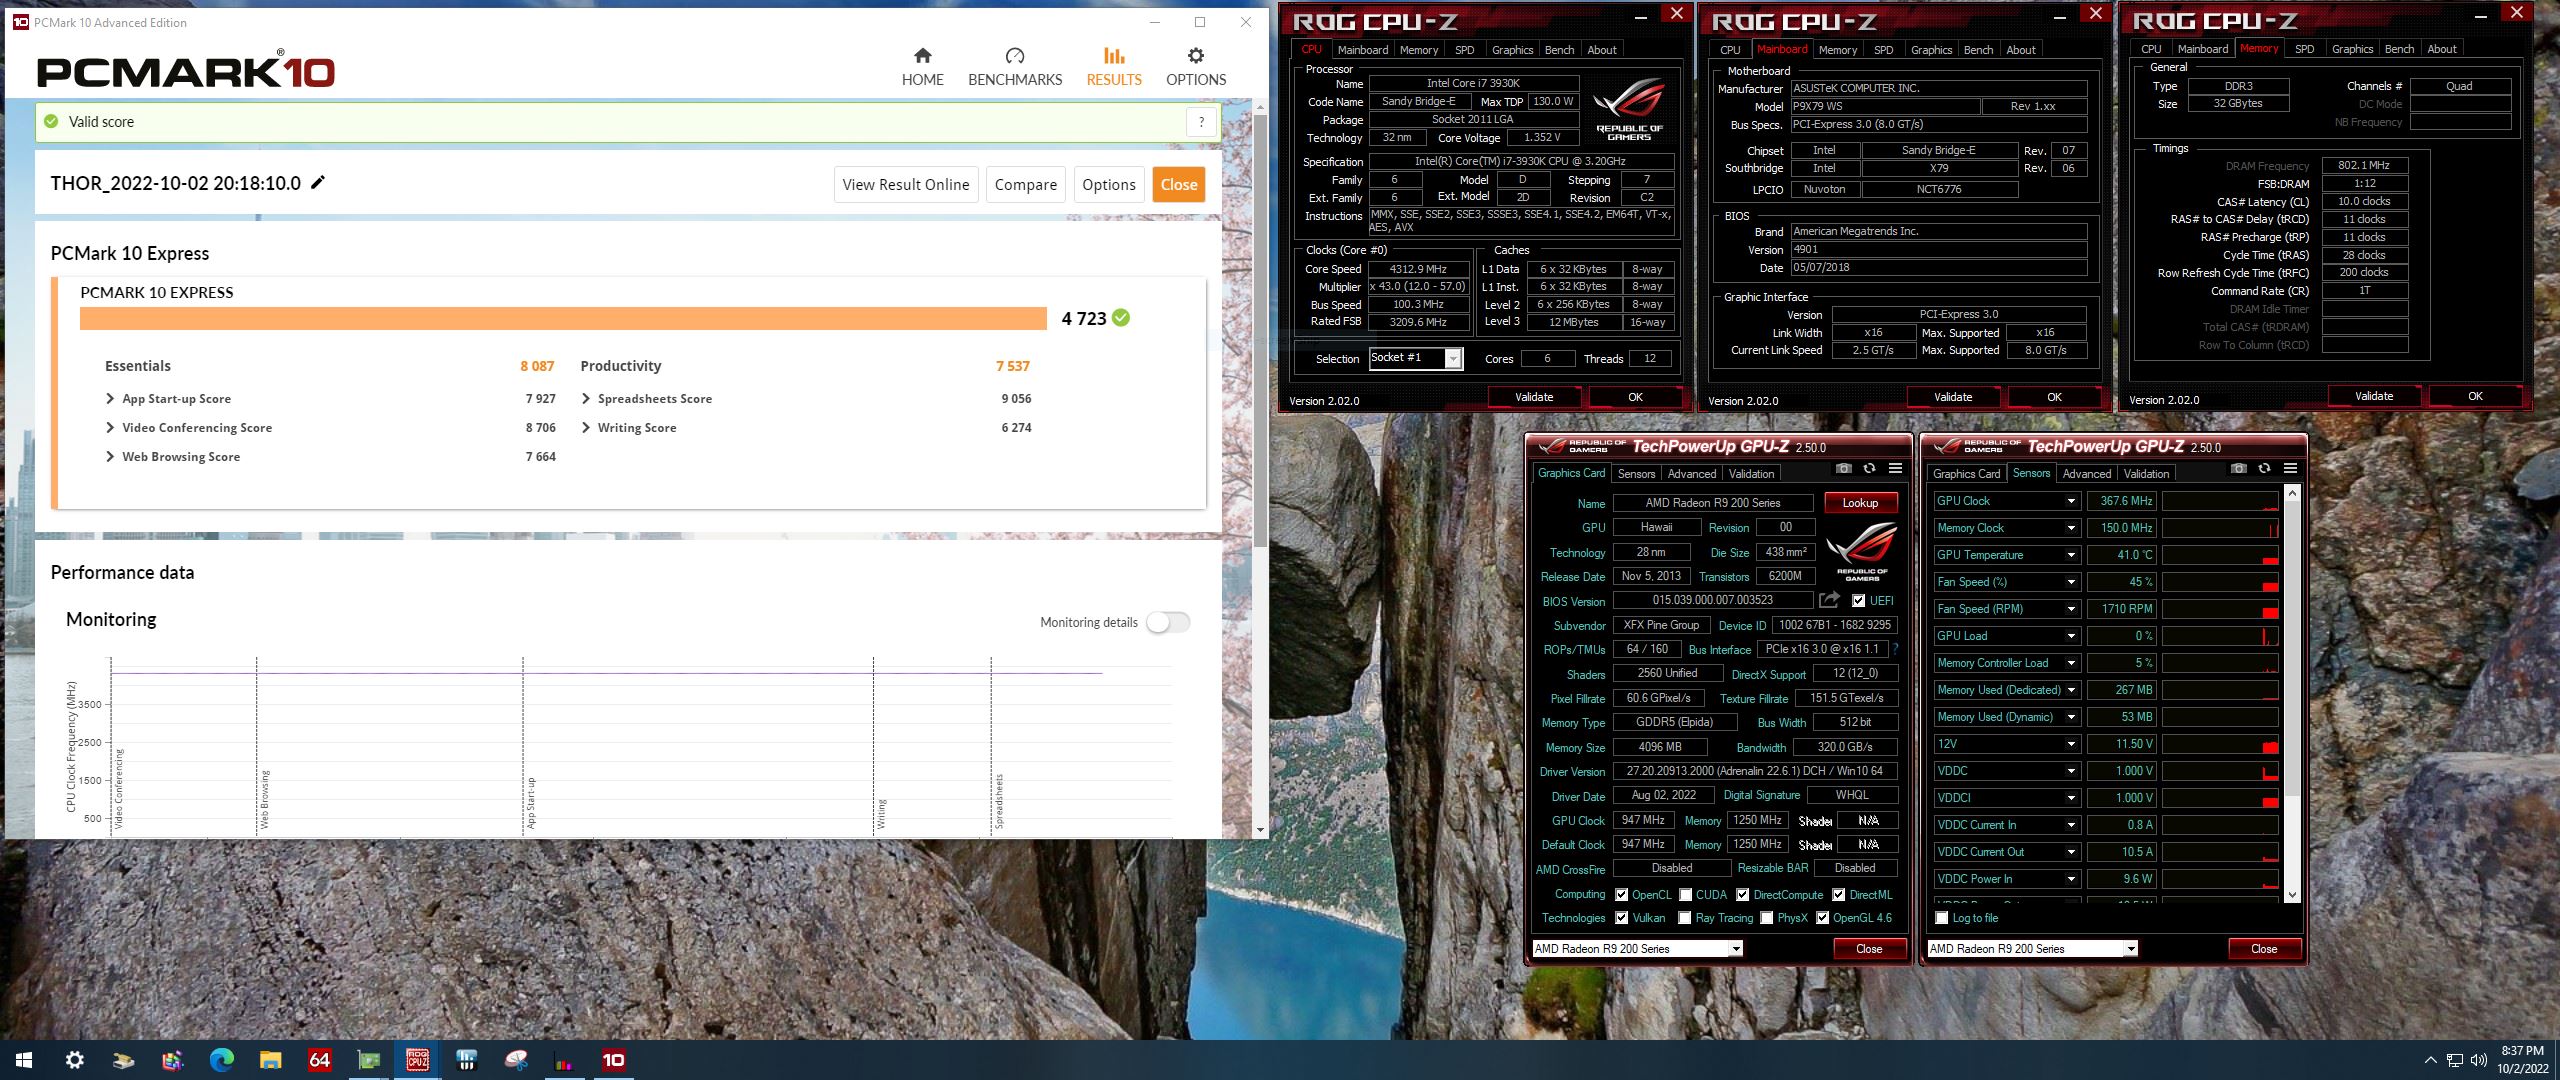Click the BIOS export share icon in GPU-Z

click(x=1829, y=600)
